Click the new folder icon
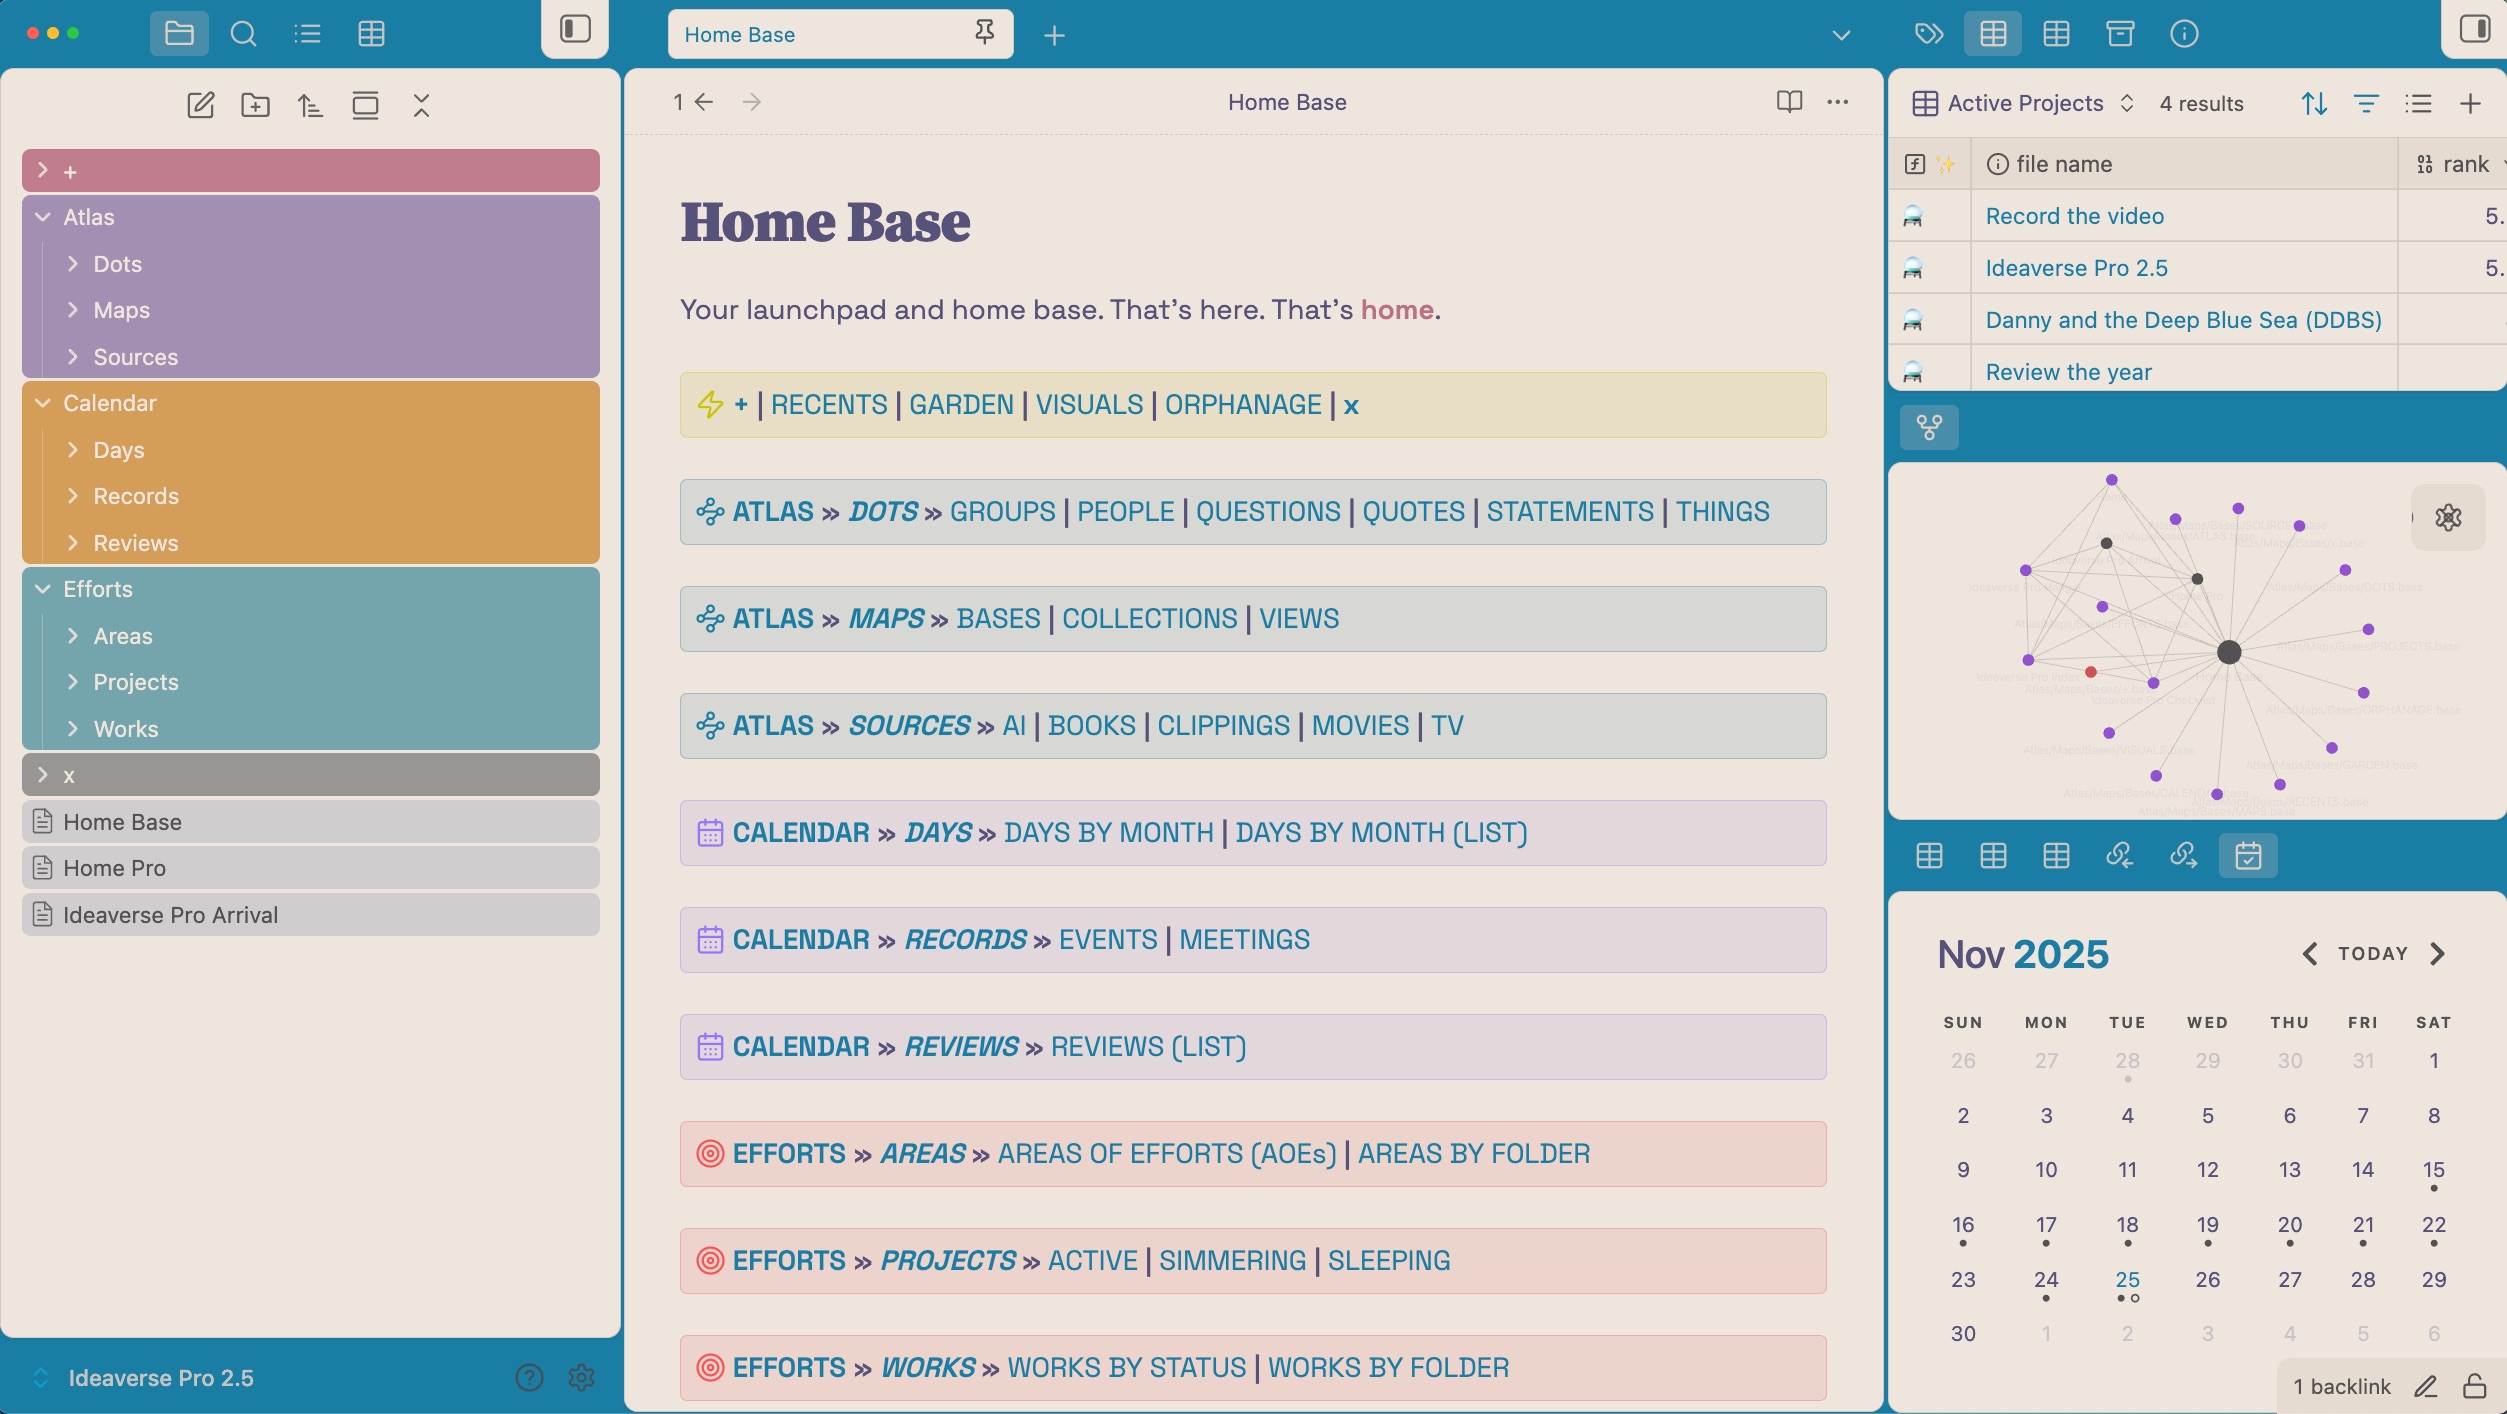This screenshot has height=1414, width=2507. point(255,105)
